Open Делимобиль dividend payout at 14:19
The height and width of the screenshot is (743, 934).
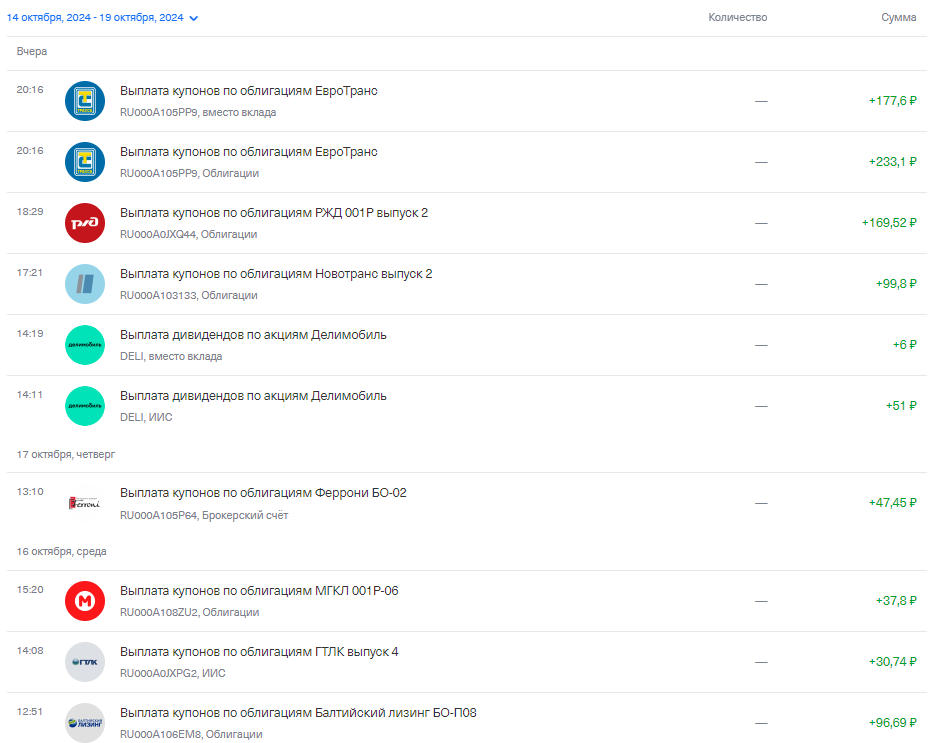pyautogui.click(x=467, y=345)
